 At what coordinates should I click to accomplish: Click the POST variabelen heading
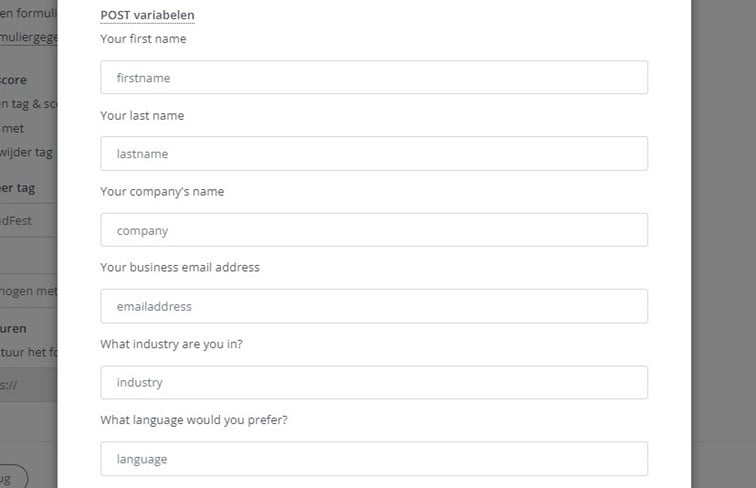tap(148, 16)
